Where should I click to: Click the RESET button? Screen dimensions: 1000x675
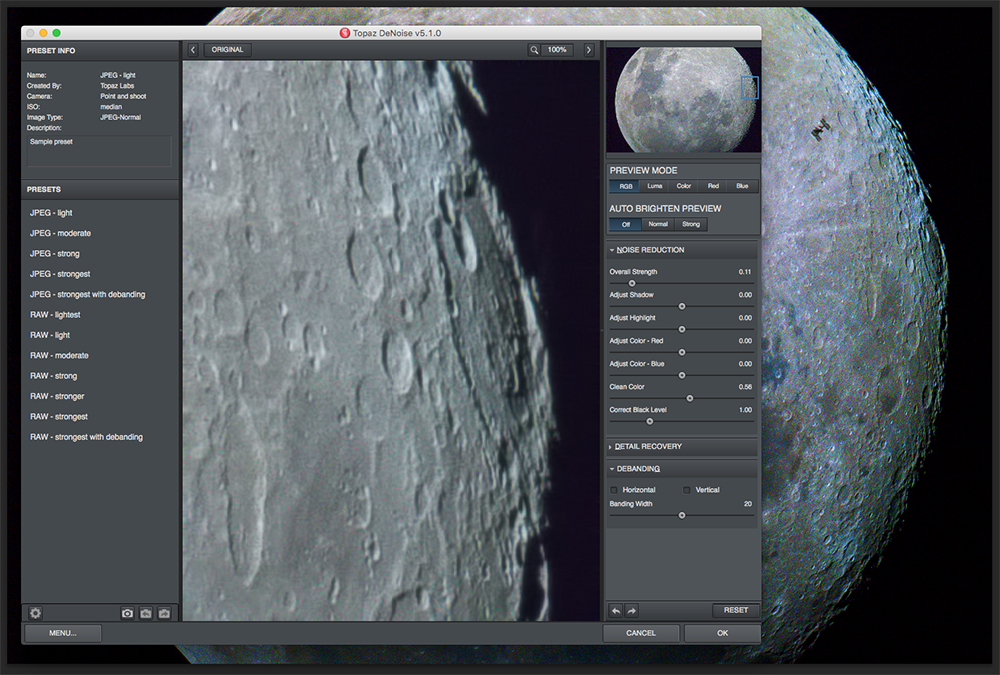click(x=736, y=611)
